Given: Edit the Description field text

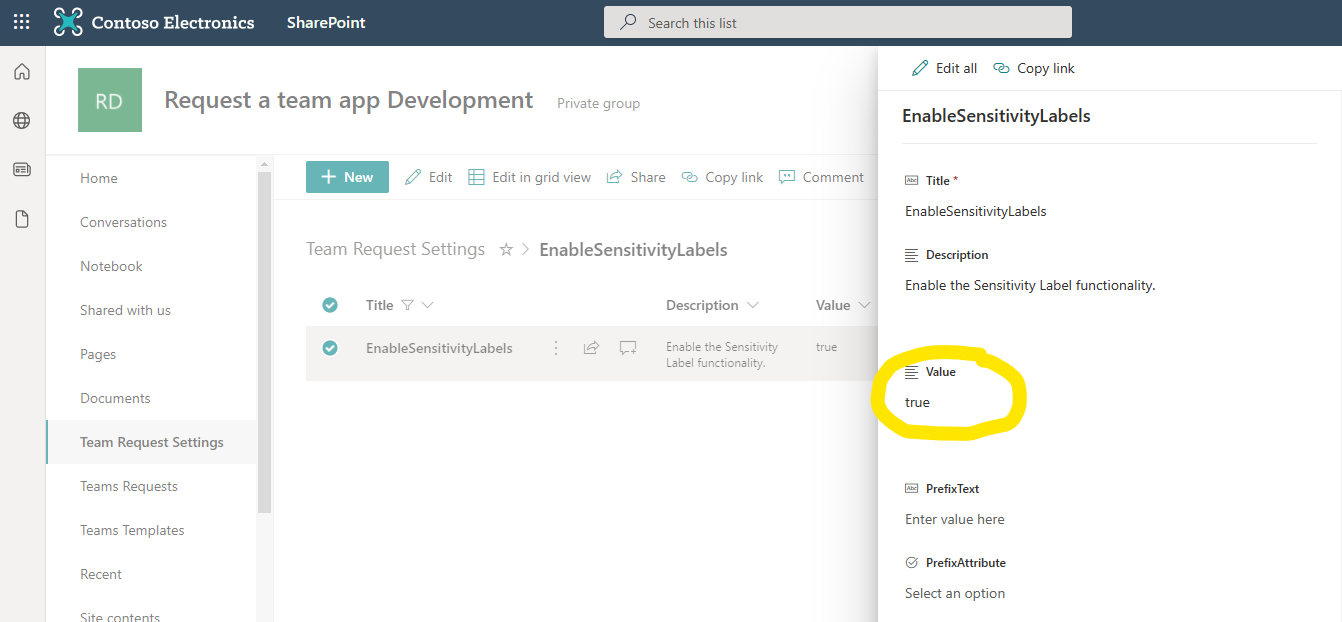Looking at the screenshot, I should 1030,285.
